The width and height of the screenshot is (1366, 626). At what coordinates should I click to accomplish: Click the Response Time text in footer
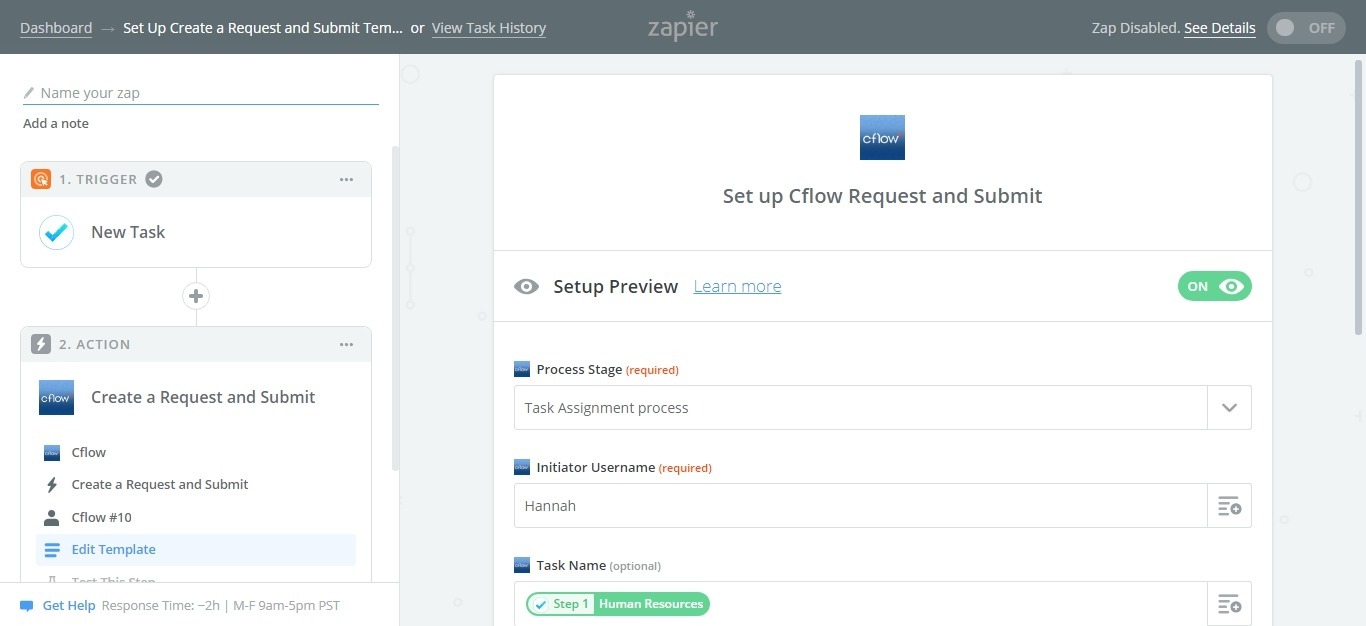[x=221, y=606]
